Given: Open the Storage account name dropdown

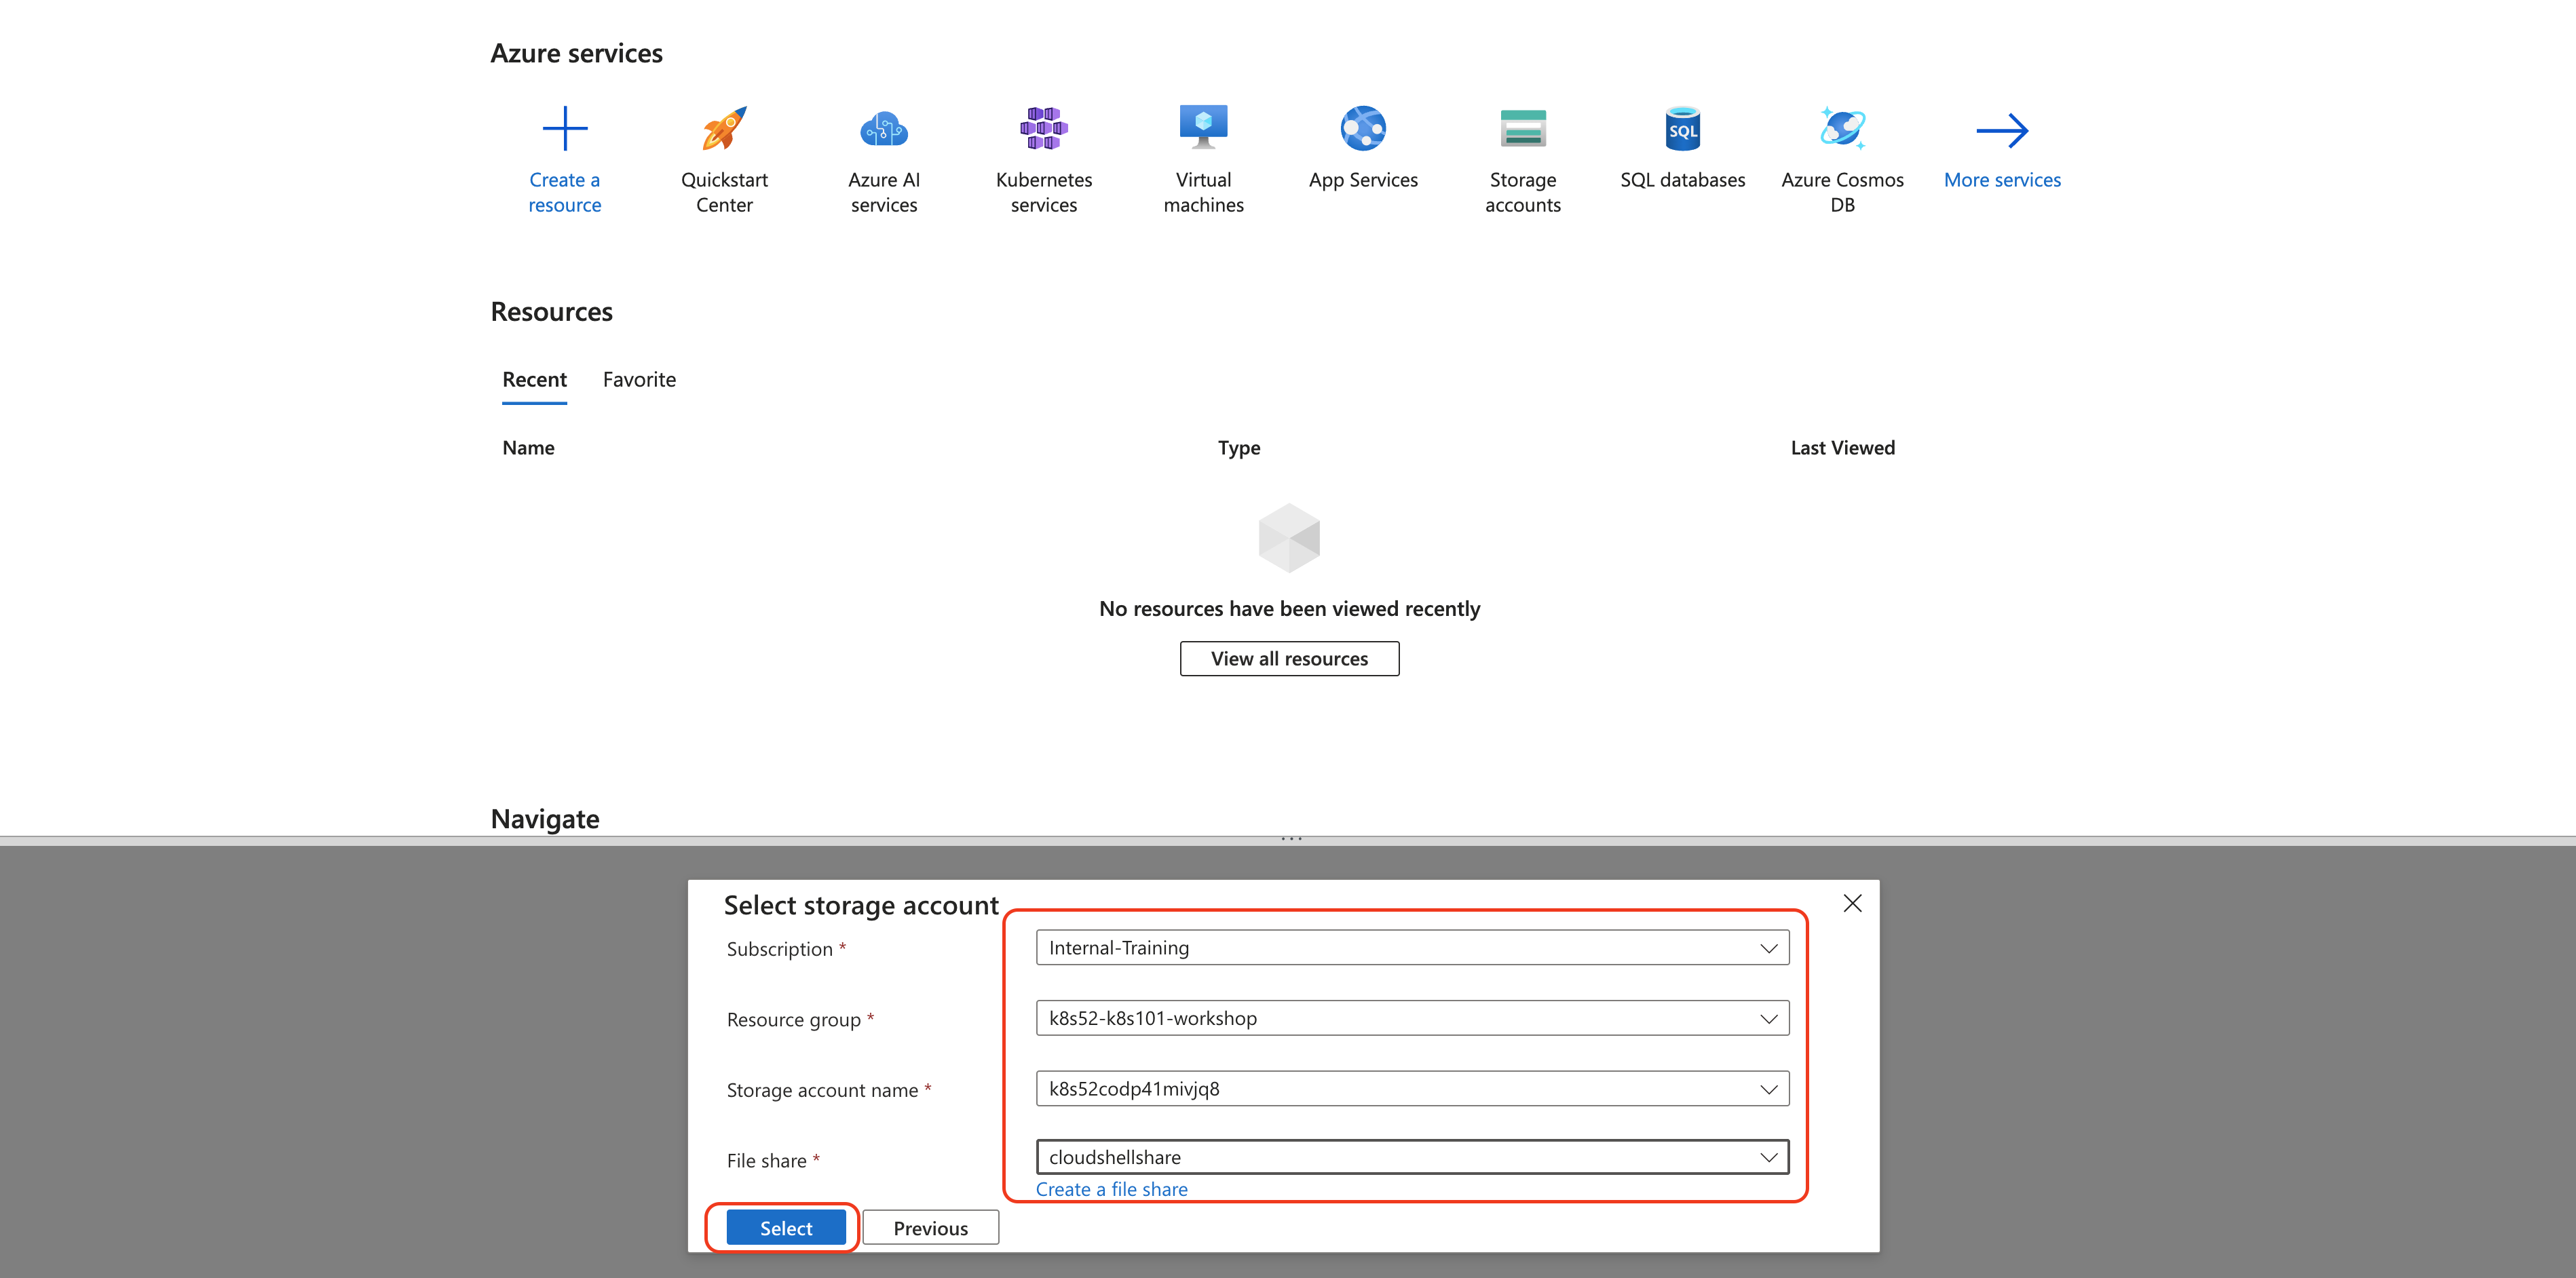Looking at the screenshot, I should click(x=1412, y=1089).
